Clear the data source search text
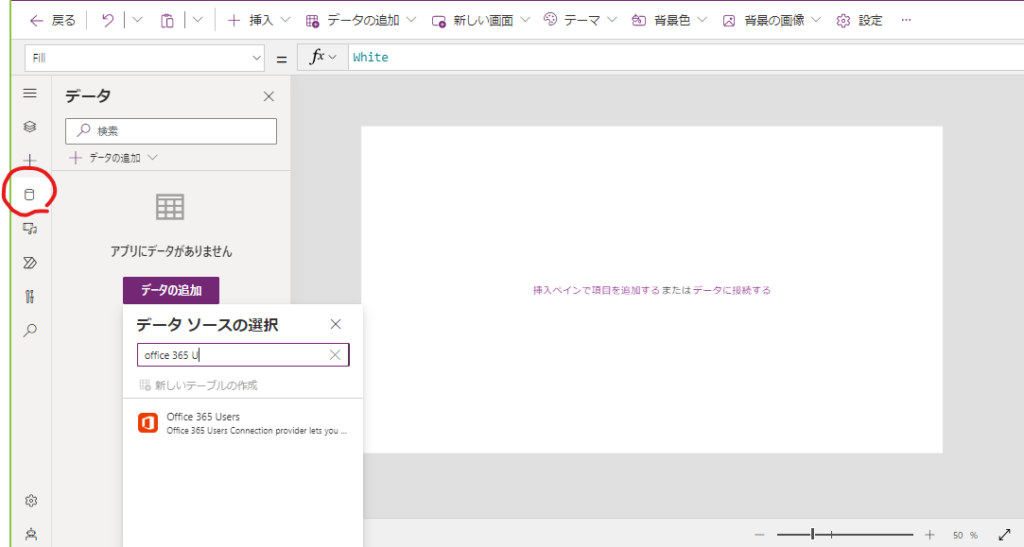Screen dimensions: 1024x547 335,355
